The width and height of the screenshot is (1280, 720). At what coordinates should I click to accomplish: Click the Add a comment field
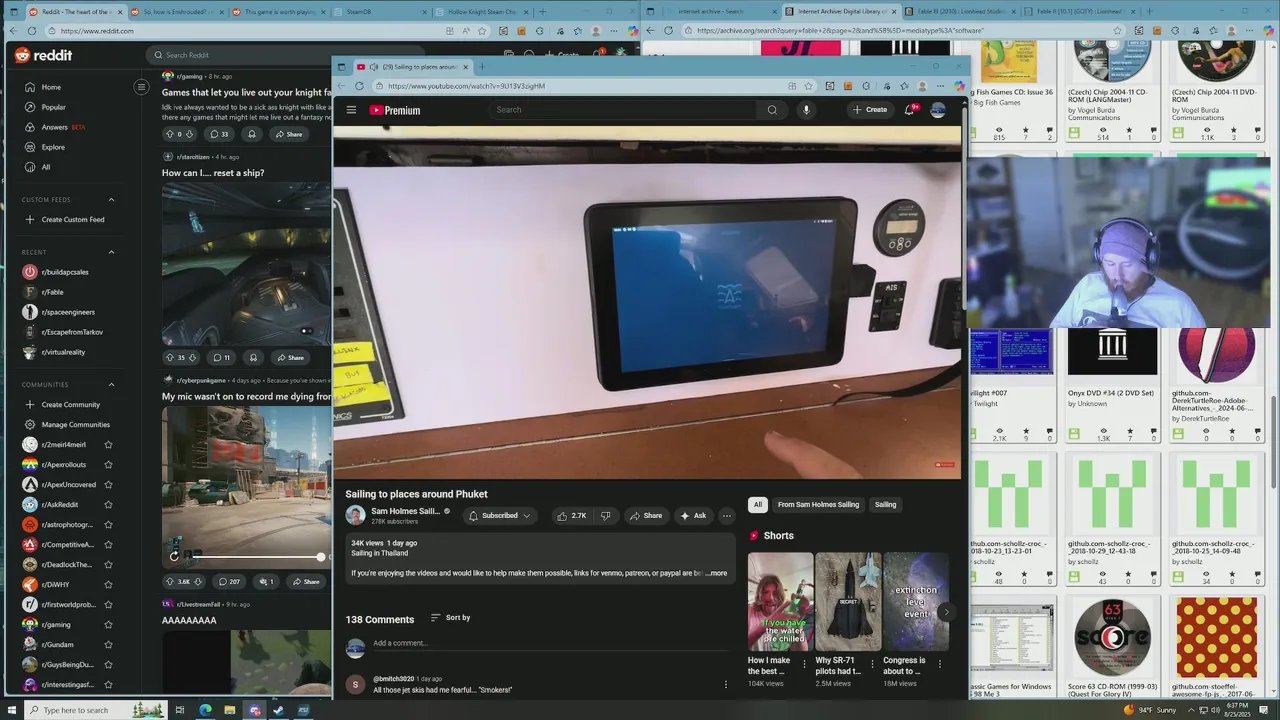point(550,644)
